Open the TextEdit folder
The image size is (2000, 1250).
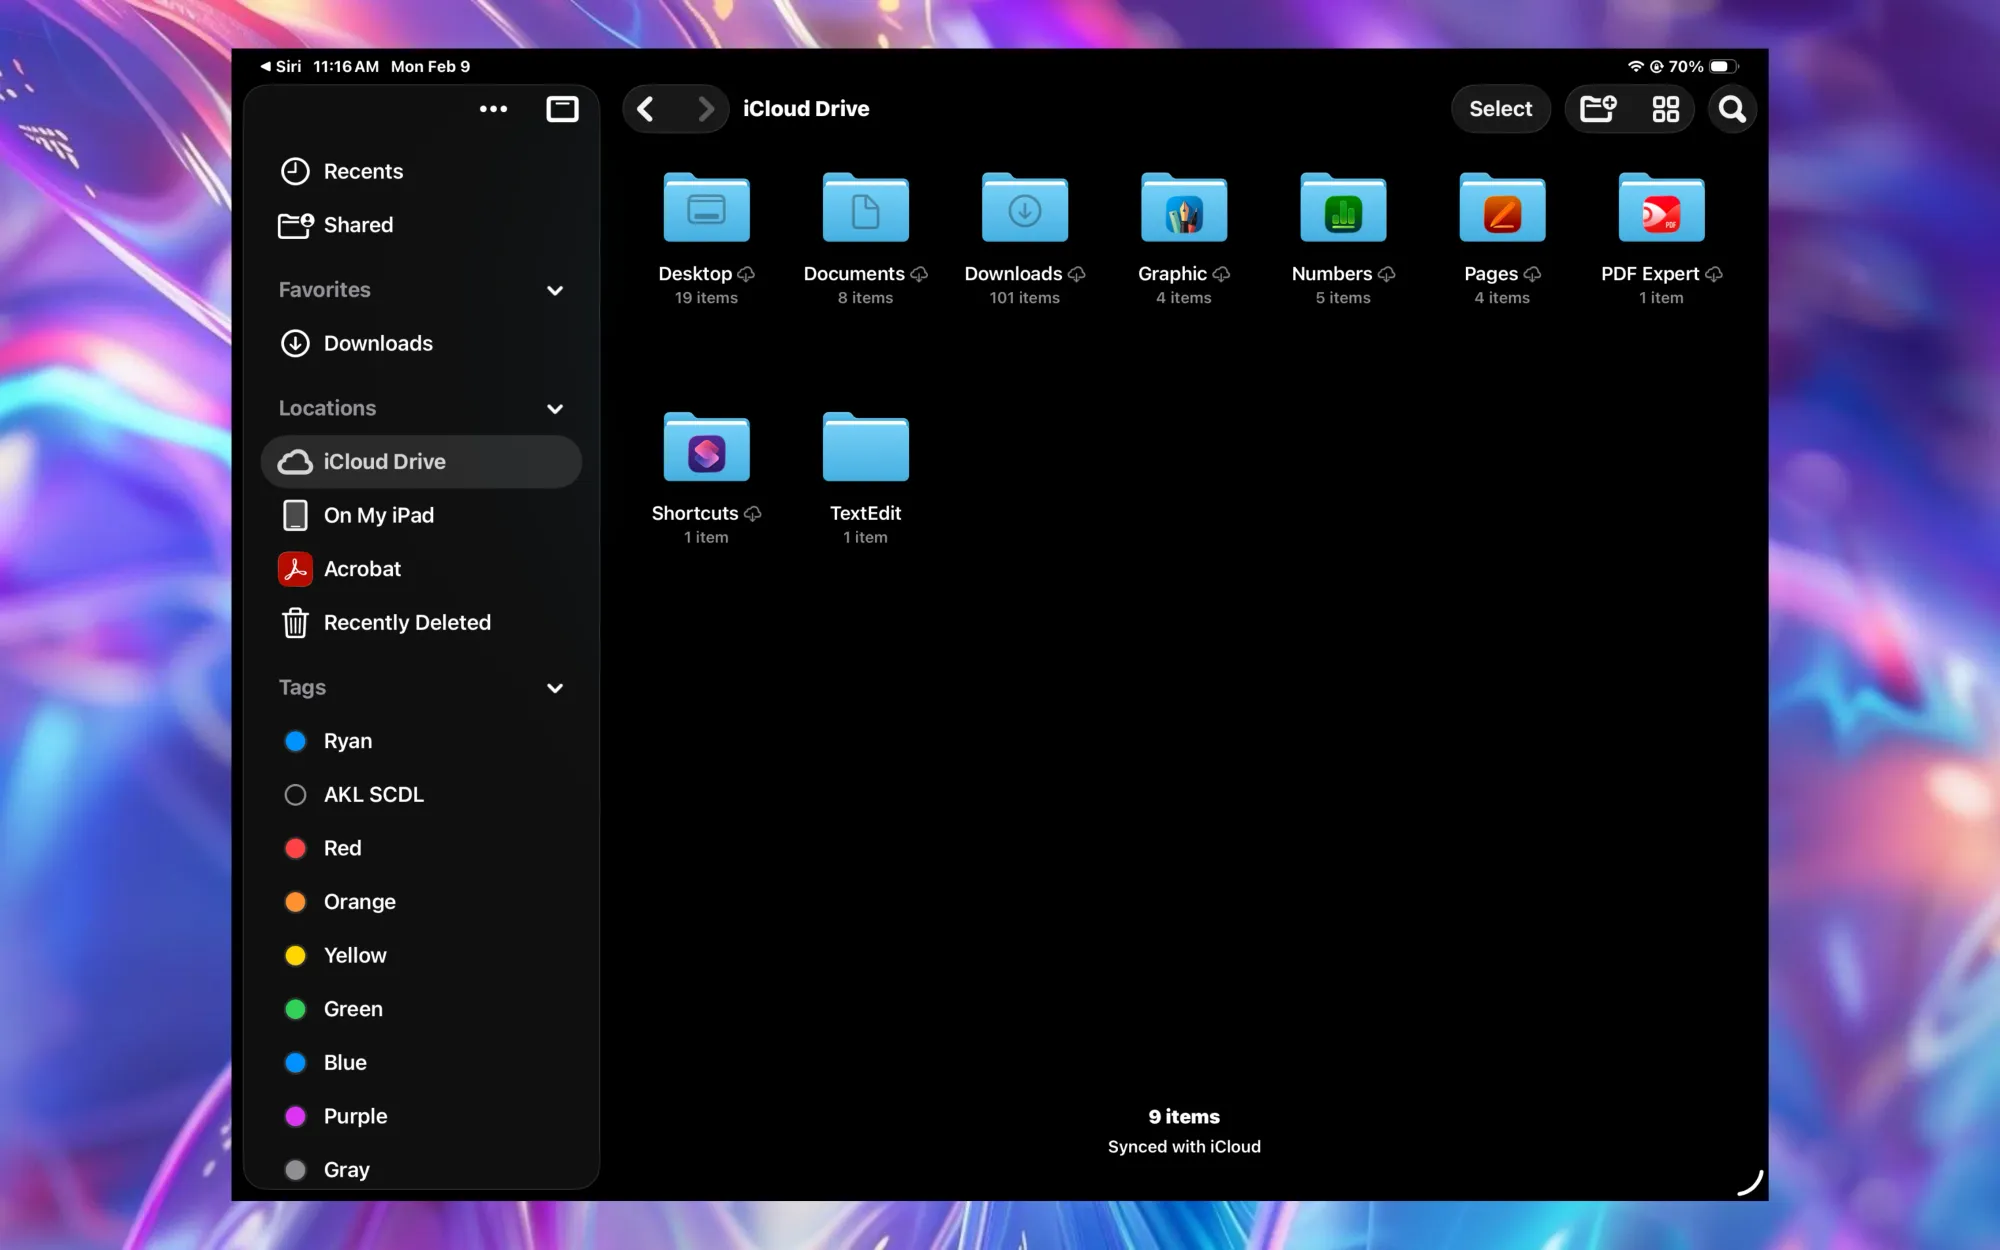click(x=865, y=448)
